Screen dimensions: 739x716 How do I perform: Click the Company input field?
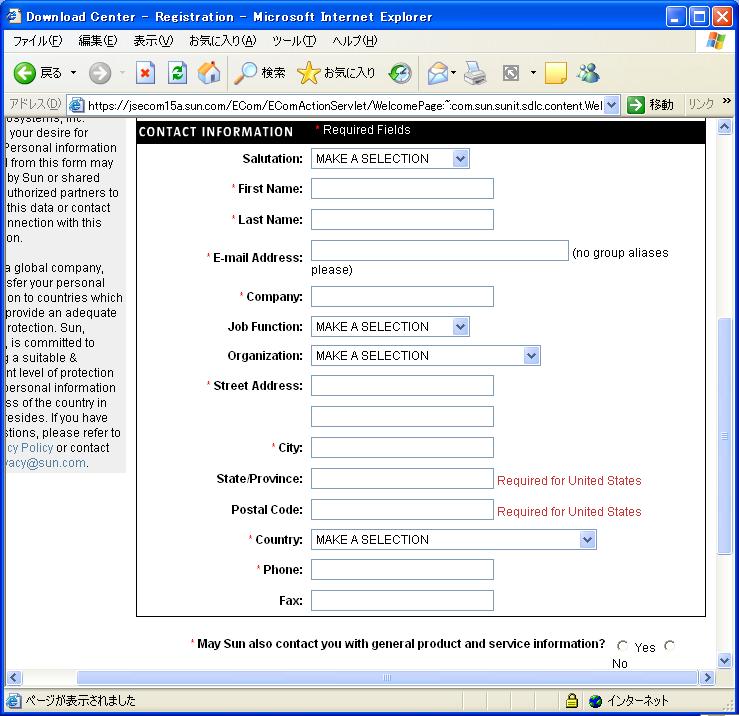click(x=402, y=296)
